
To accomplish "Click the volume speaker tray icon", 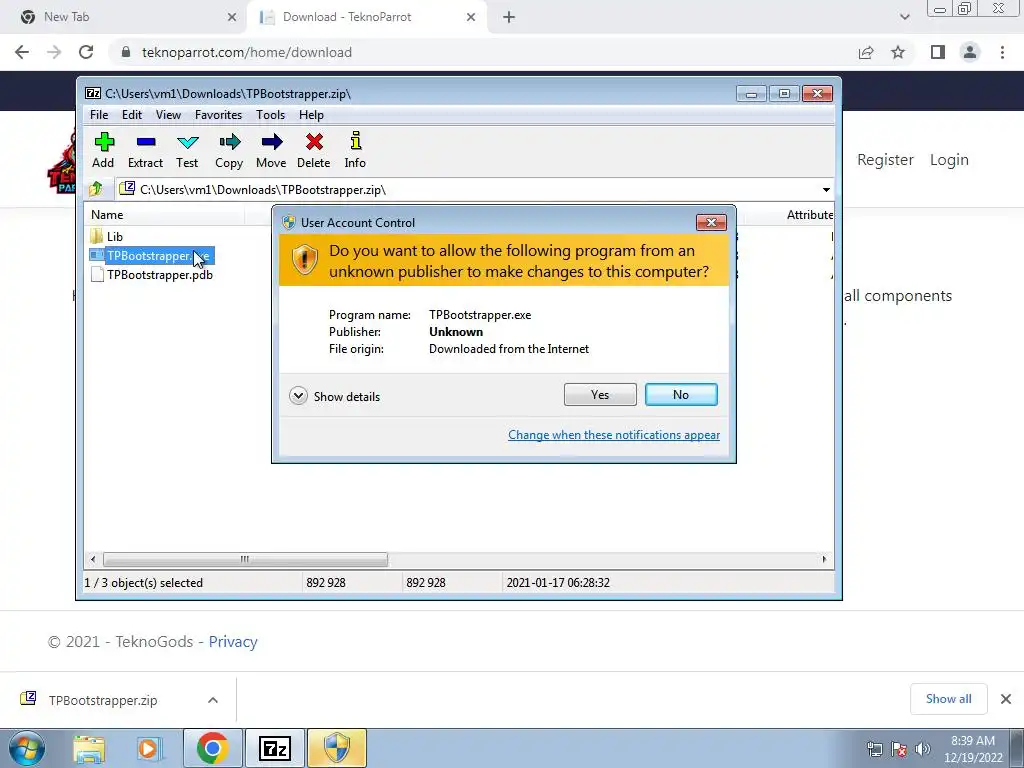I will (x=922, y=749).
